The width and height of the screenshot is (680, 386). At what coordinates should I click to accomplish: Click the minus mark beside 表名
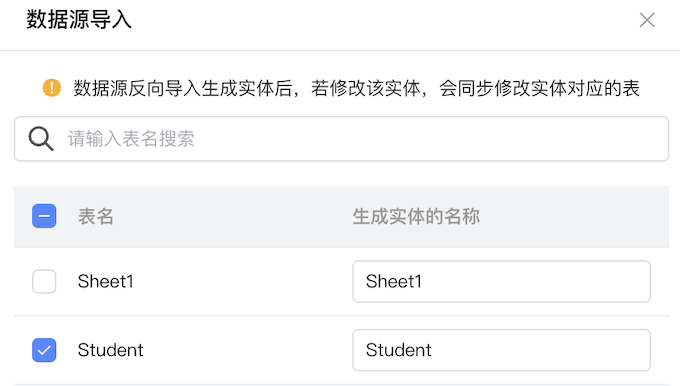point(44,216)
